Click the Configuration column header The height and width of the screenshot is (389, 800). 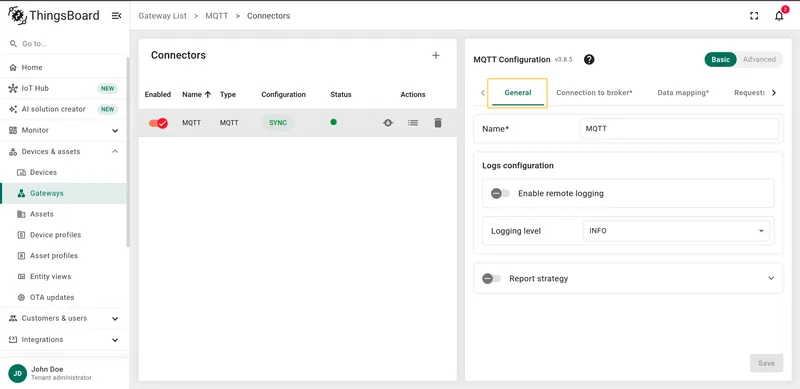click(x=283, y=94)
